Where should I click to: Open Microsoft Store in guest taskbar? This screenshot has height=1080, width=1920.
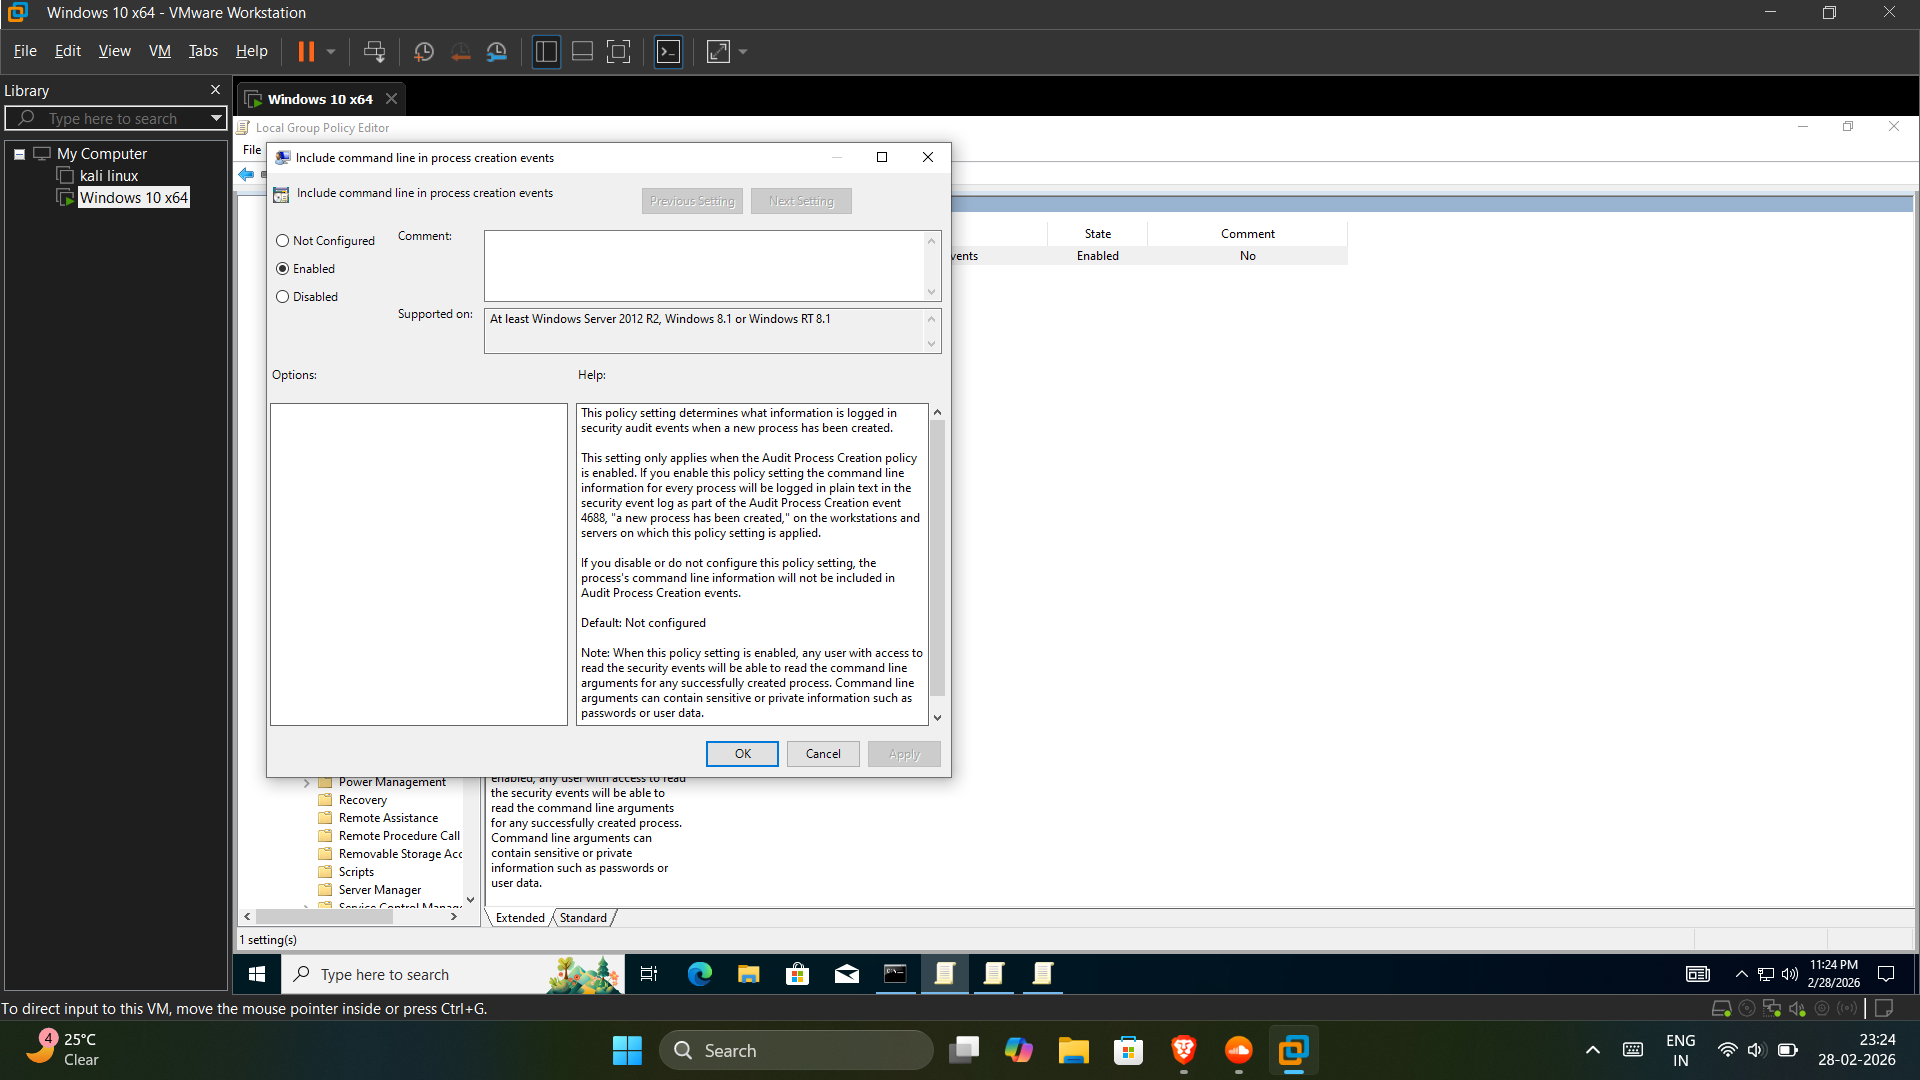(797, 974)
